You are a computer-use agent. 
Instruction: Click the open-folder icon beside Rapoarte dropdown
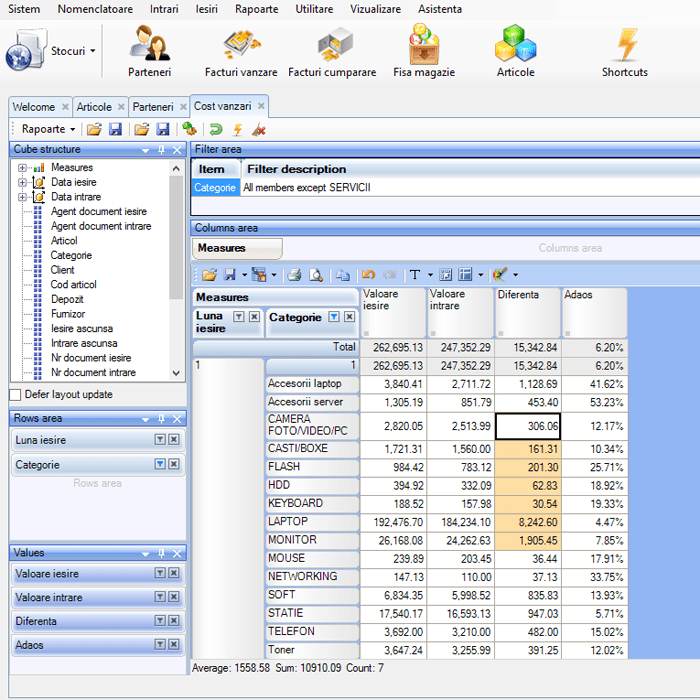tap(94, 129)
